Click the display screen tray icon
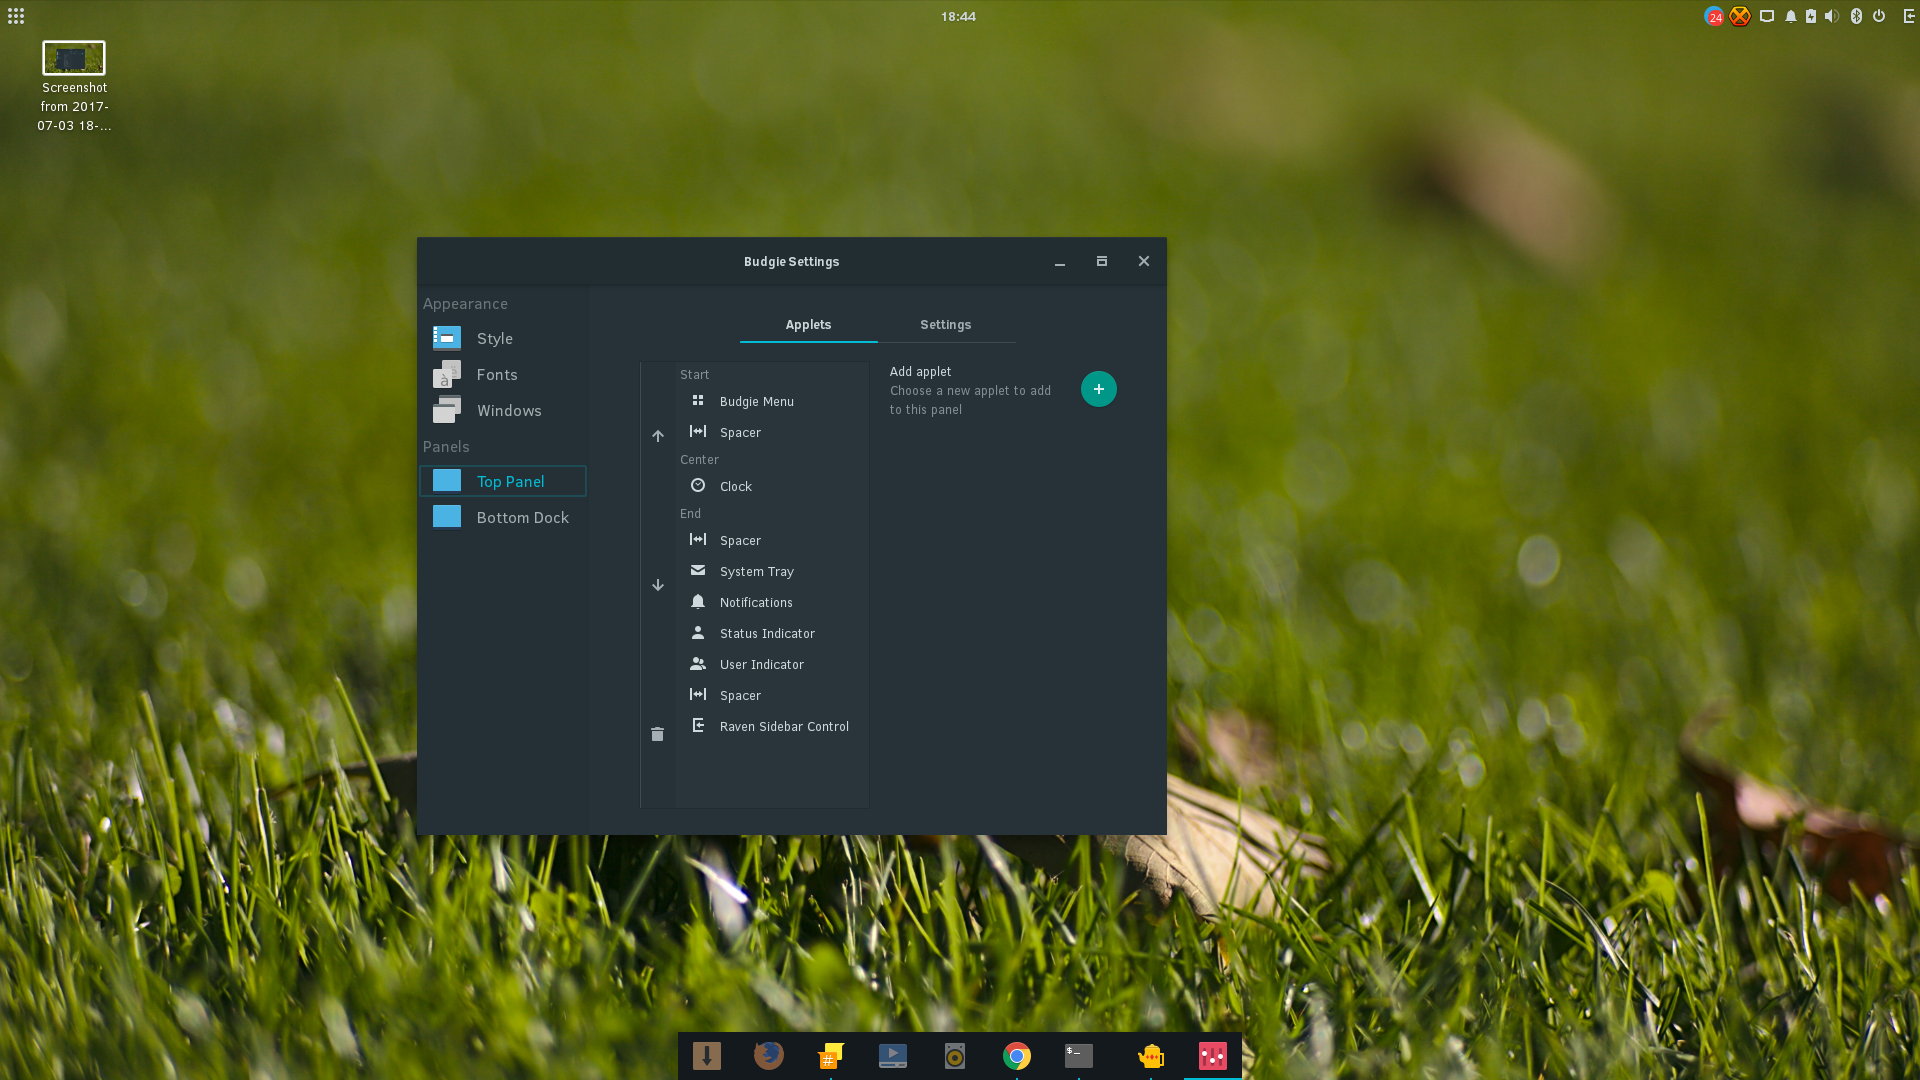The image size is (1920, 1080). (x=1767, y=16)
